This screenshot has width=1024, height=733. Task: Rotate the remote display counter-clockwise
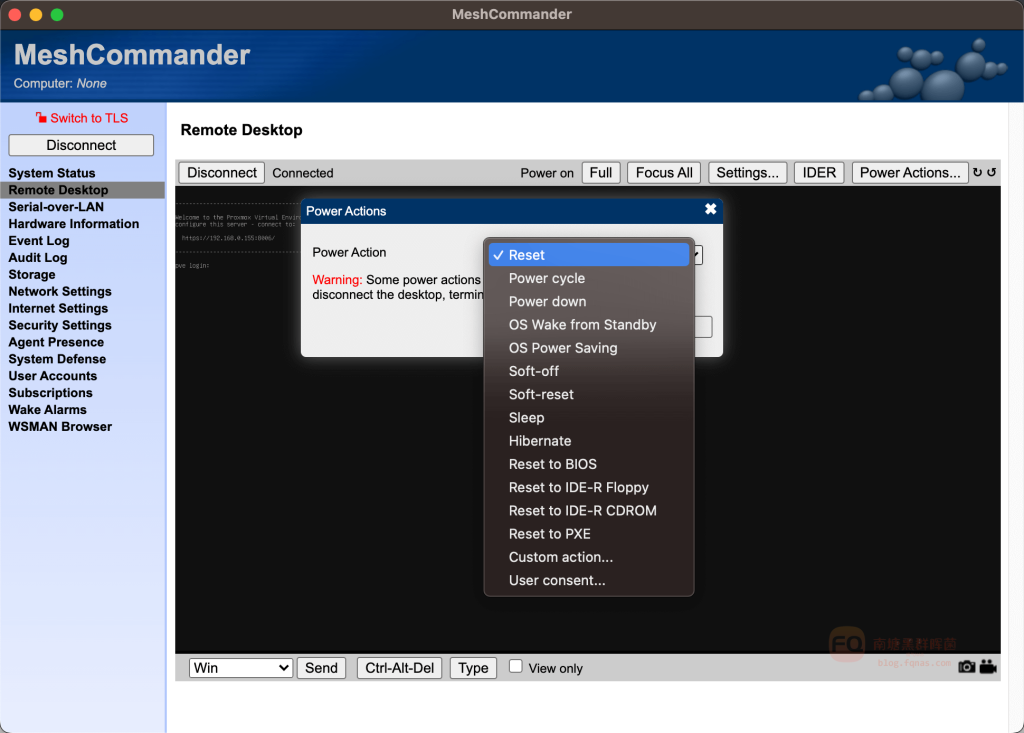[x=992, y=173]
